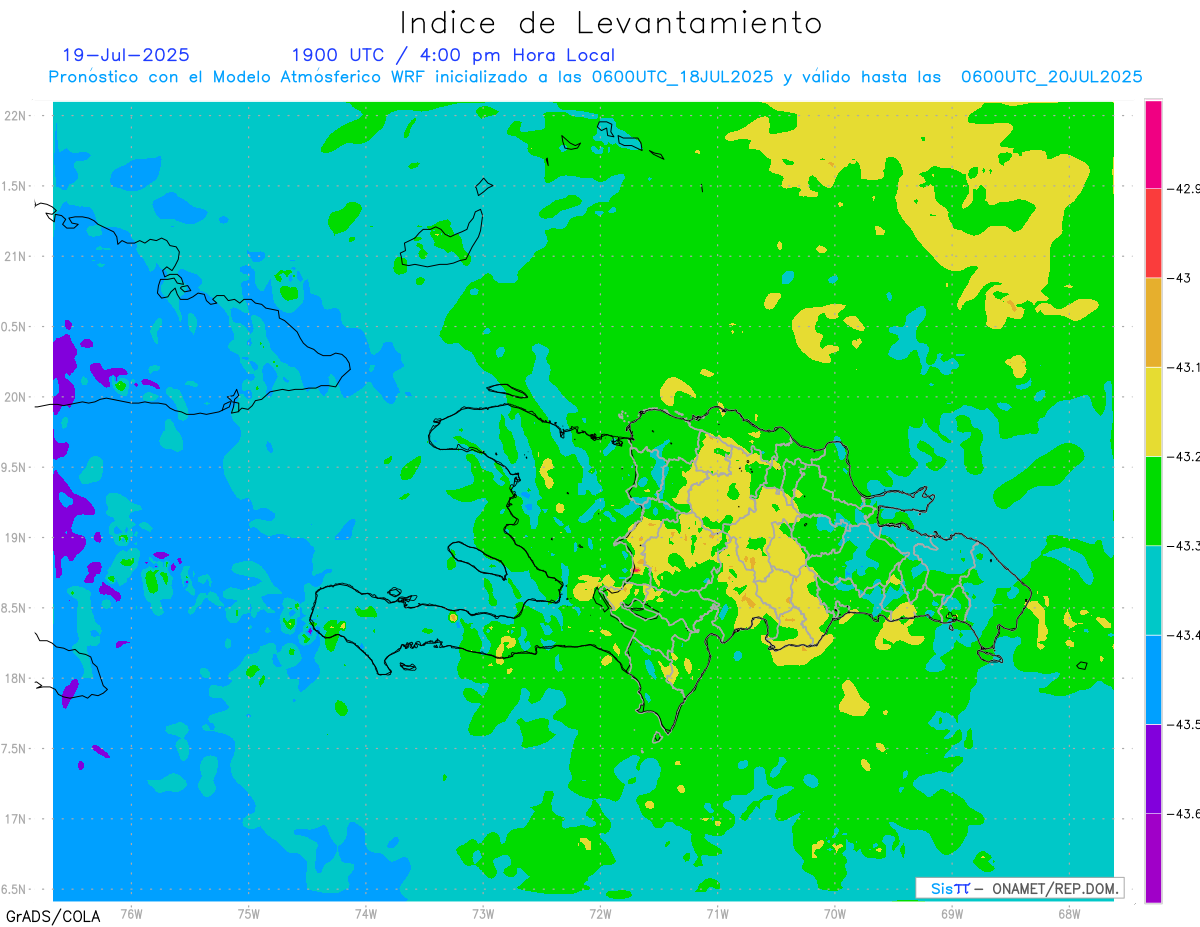Click the "19N" latitude label
Viewport: 1200px width, 927px height.
(x=15, y=537)
